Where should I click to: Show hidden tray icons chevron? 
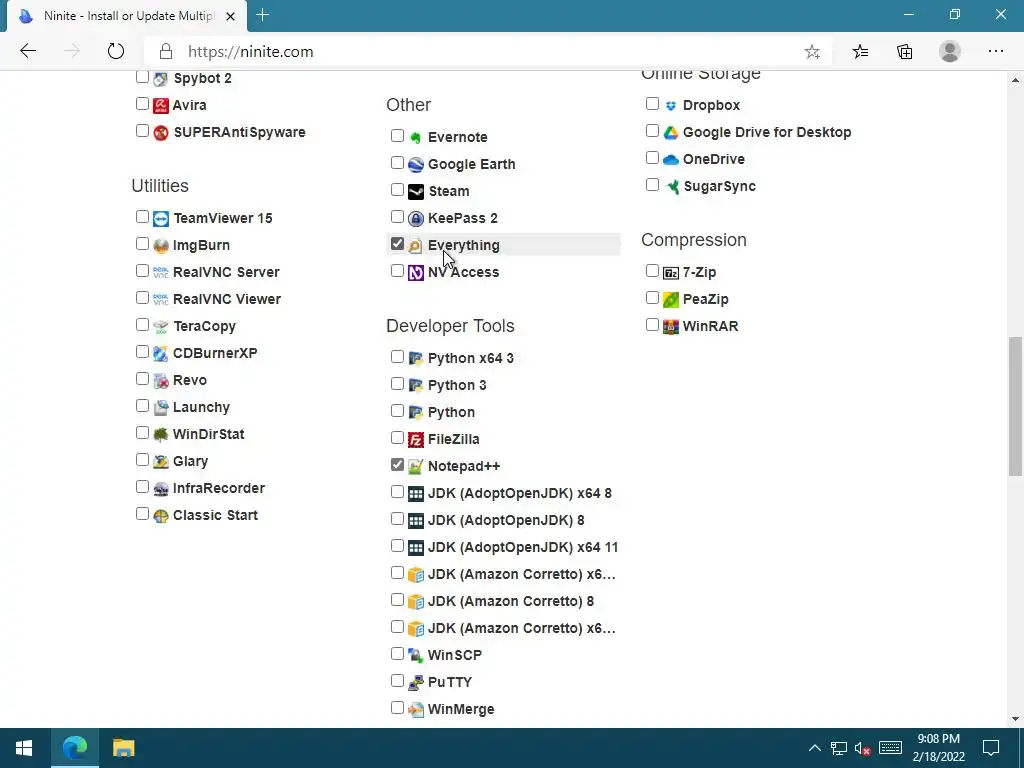(814, 748)
